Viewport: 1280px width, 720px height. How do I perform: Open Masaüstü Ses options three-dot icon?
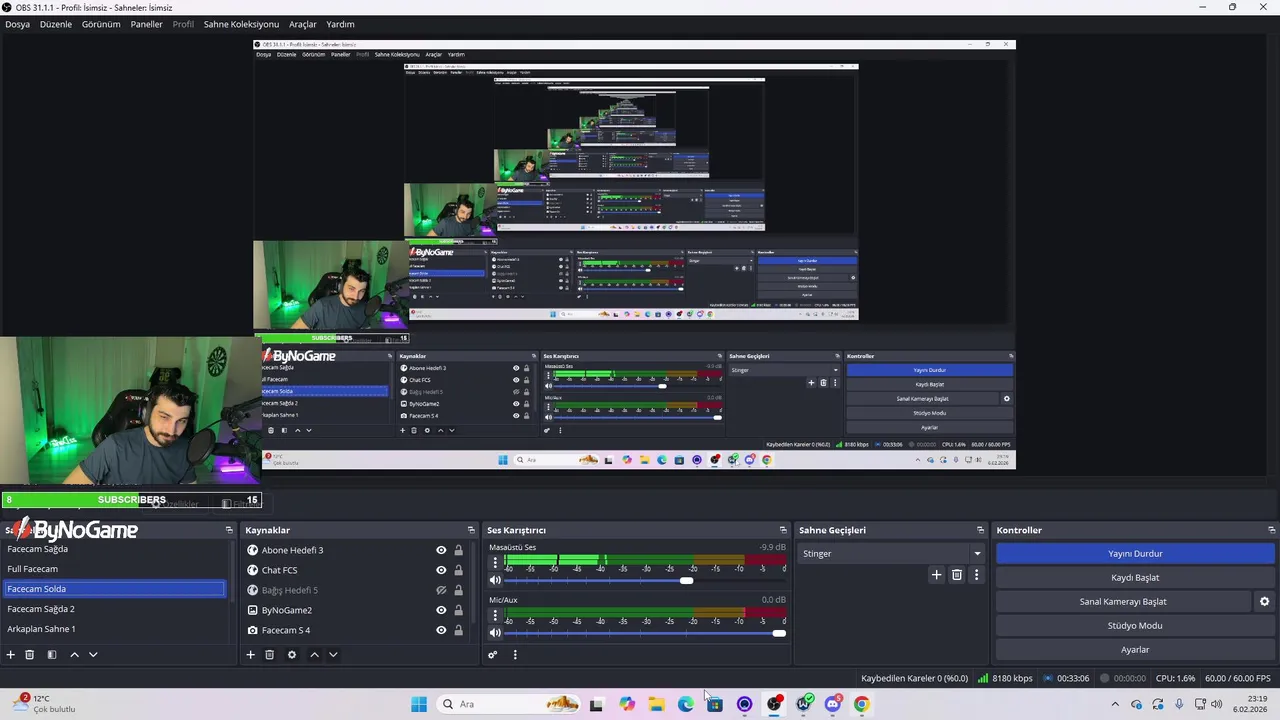494,562
